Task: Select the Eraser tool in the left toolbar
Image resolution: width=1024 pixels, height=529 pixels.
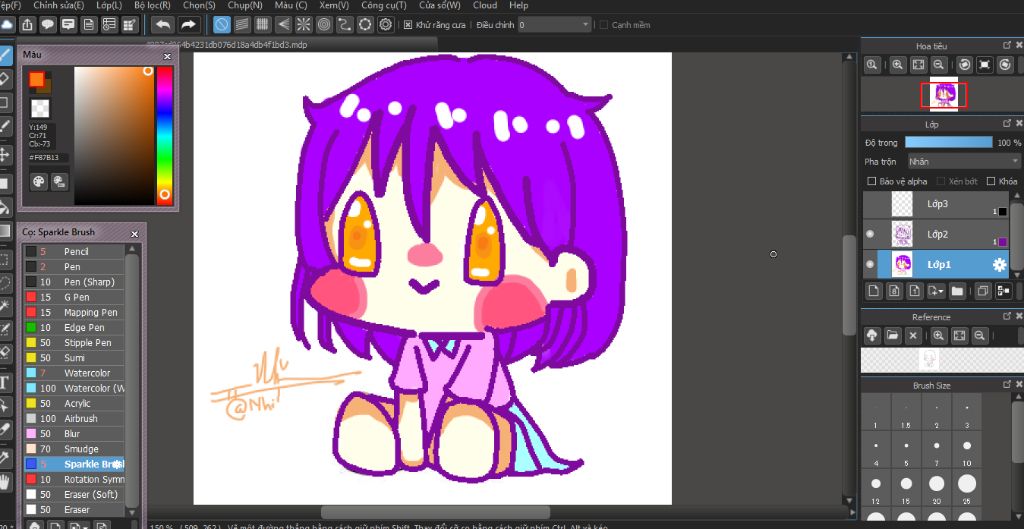Action: coord(5,79)
